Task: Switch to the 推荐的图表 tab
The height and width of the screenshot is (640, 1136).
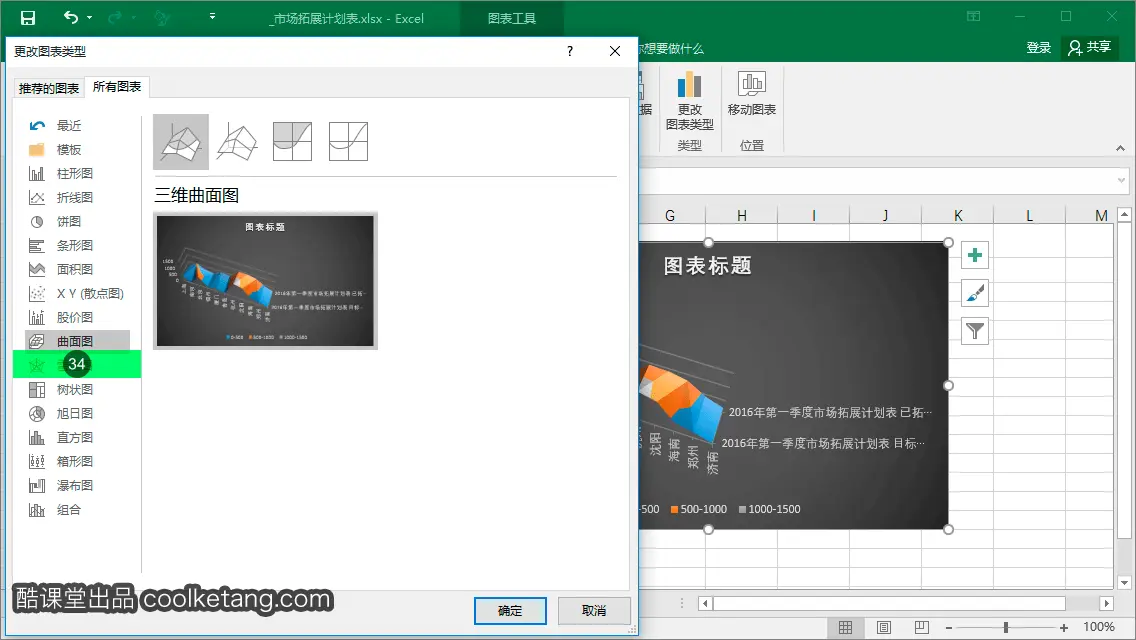Action: tap(49, 88)
